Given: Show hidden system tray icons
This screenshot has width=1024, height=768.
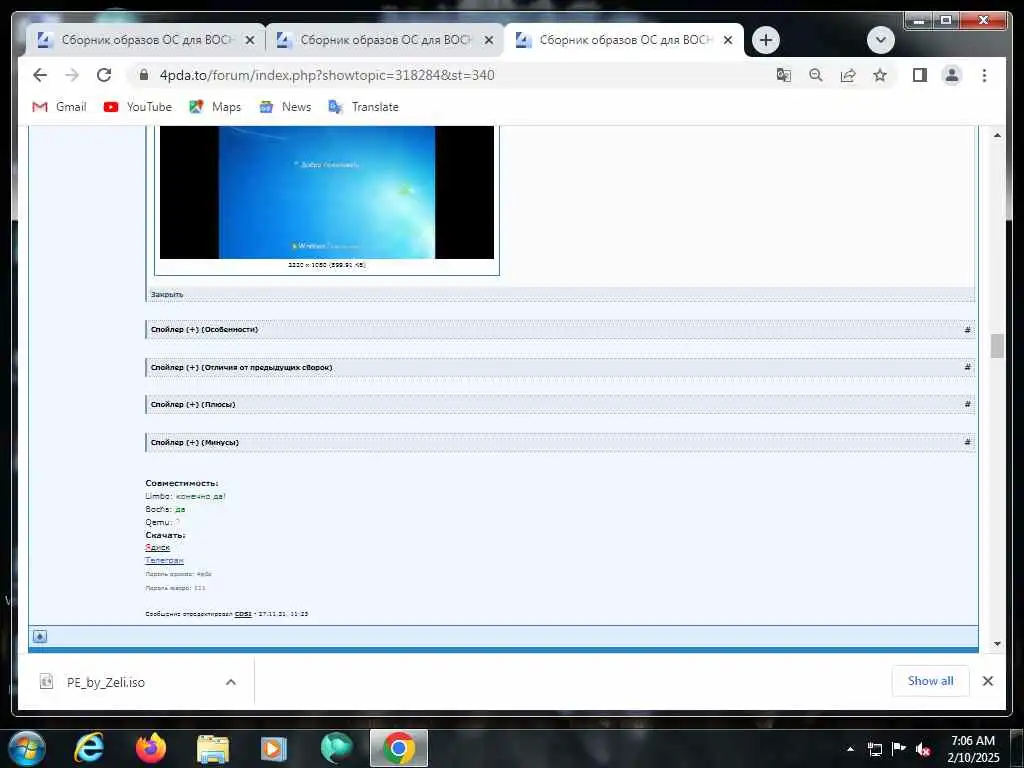Looking at the screenshot, I should tap(850, 749).
